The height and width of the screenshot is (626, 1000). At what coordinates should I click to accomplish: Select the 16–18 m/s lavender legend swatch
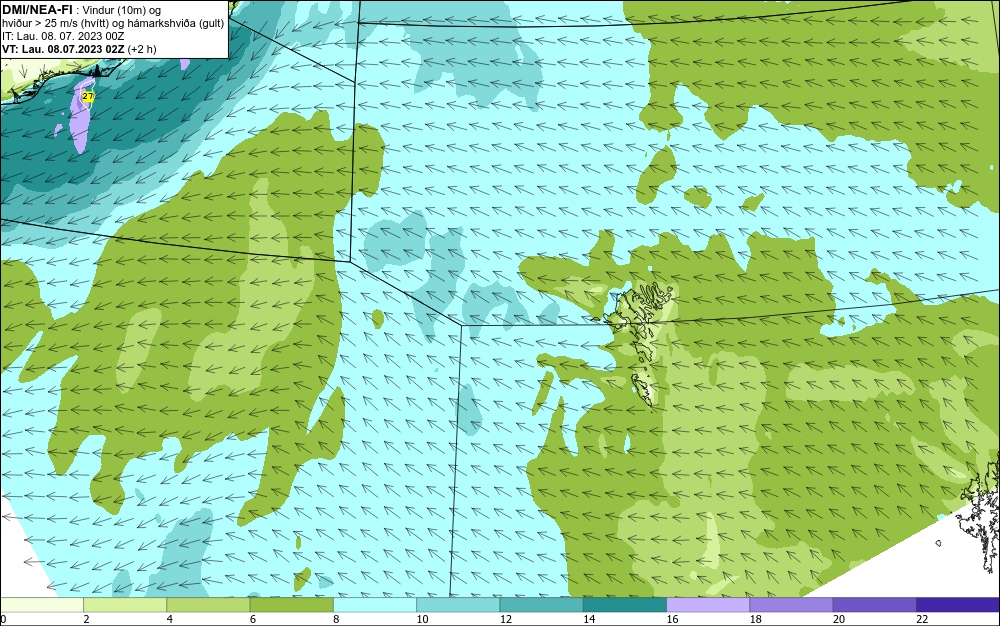click(x=708, y=604)
